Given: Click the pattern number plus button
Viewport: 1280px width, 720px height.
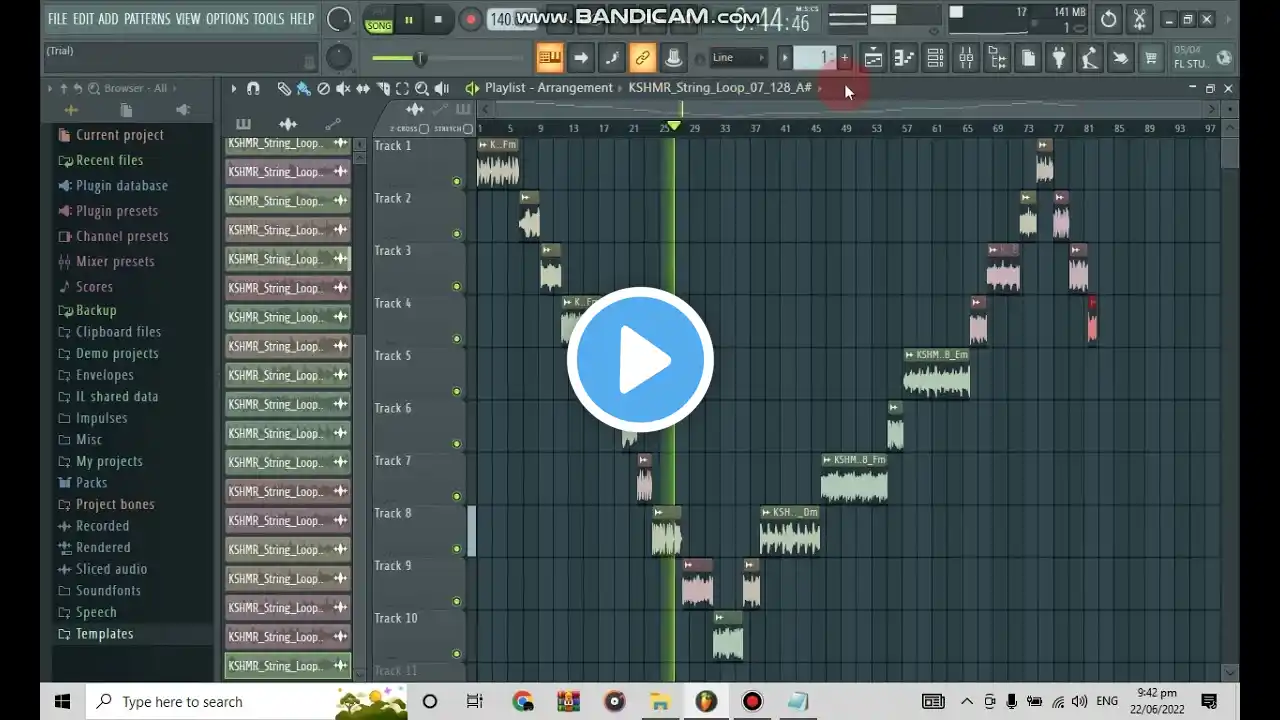Looking at the screenshot, I should pyautogui.click(x=844, y=58).
